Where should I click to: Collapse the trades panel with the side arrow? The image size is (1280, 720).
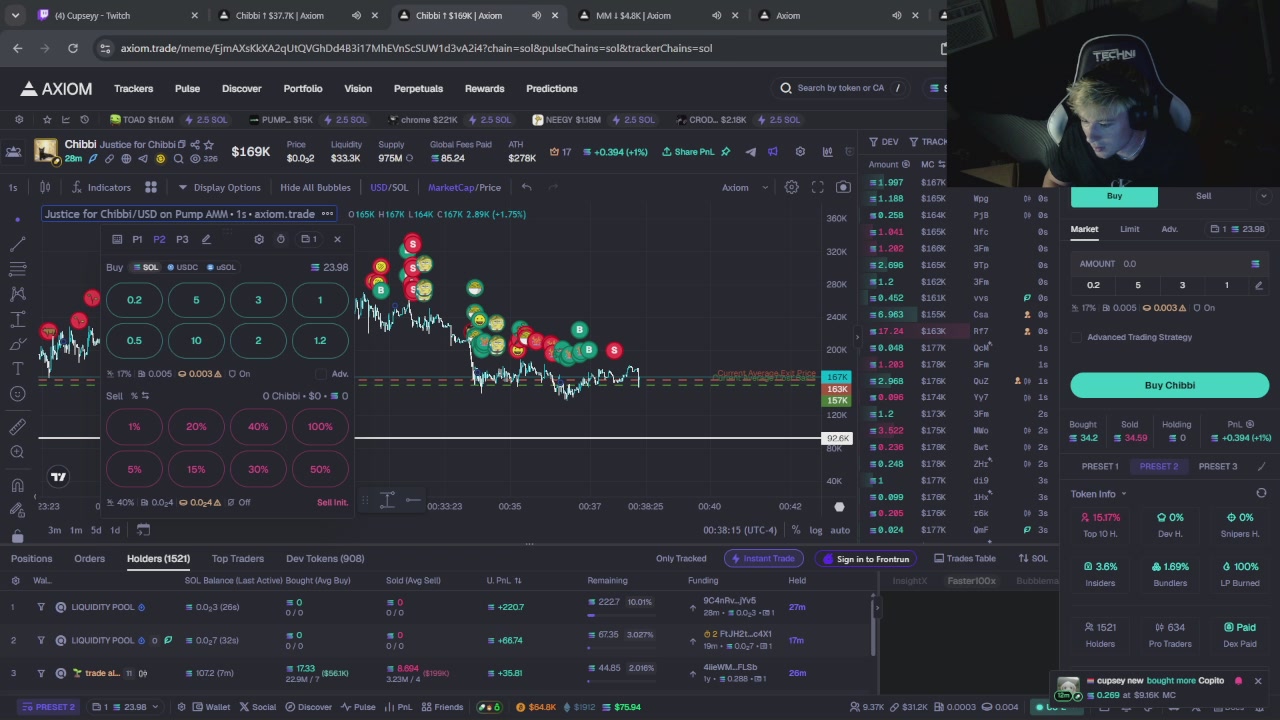tap(857, 337)
